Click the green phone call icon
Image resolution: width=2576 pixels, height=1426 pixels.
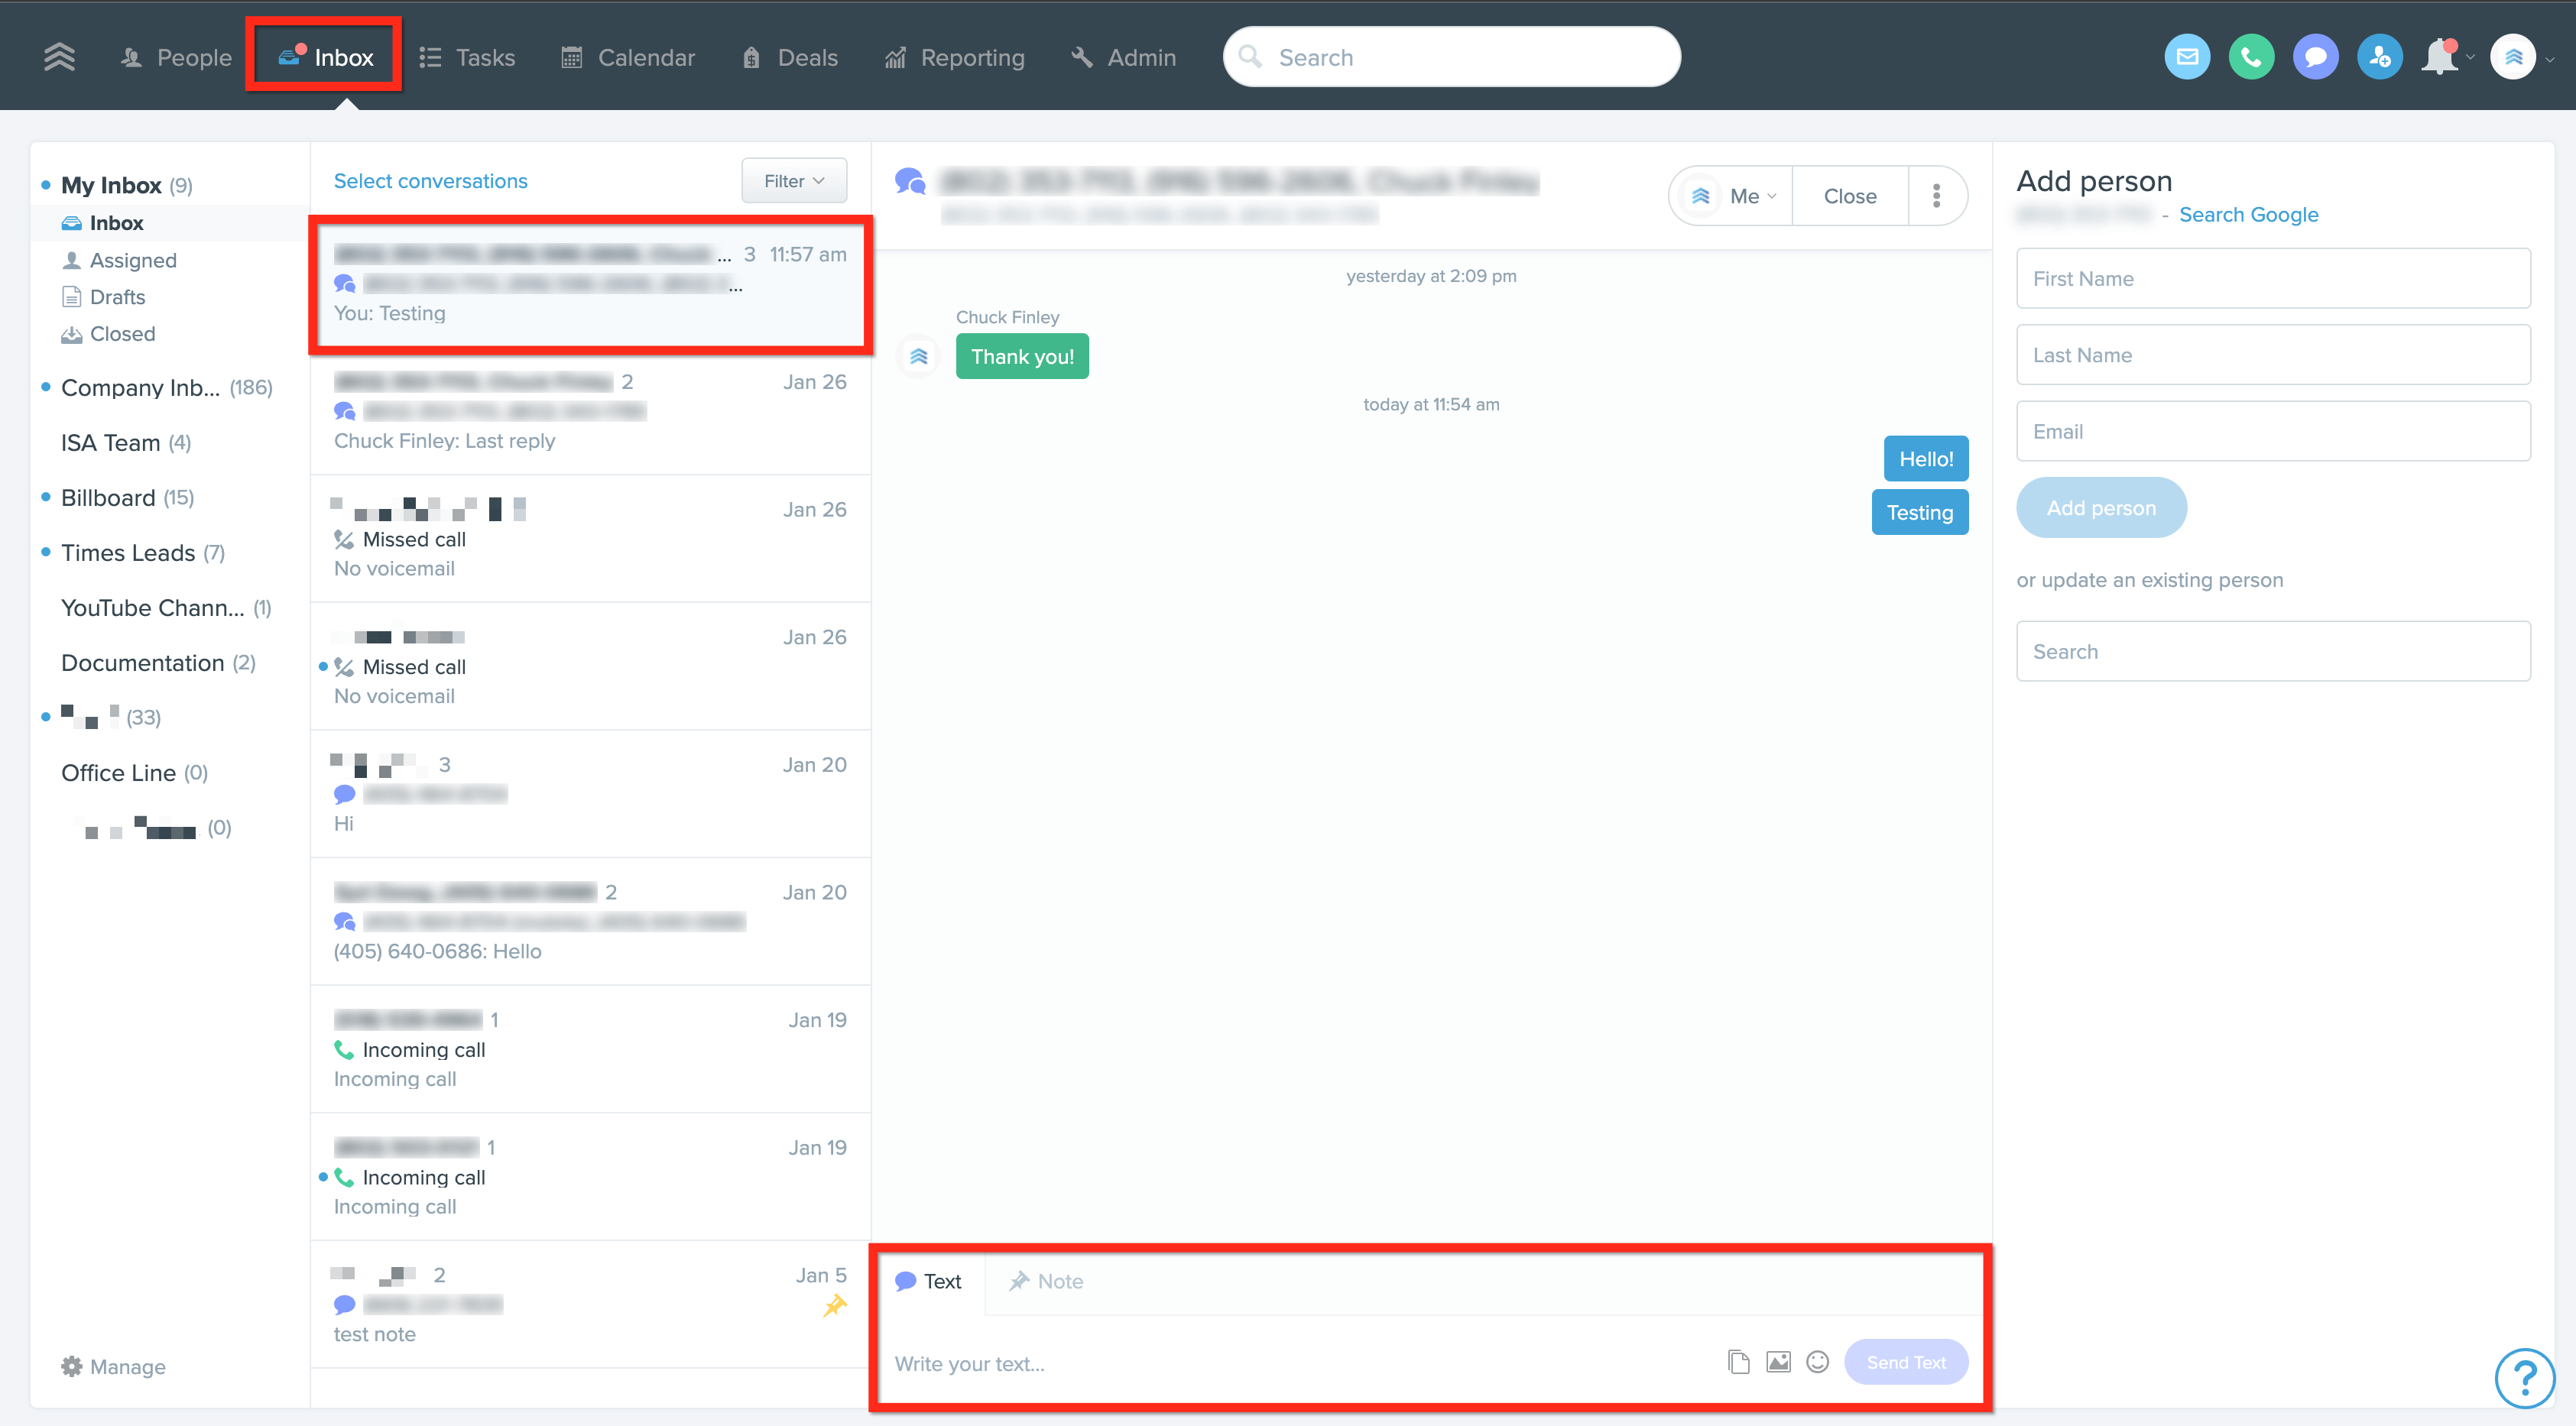tap(2251, 57)
